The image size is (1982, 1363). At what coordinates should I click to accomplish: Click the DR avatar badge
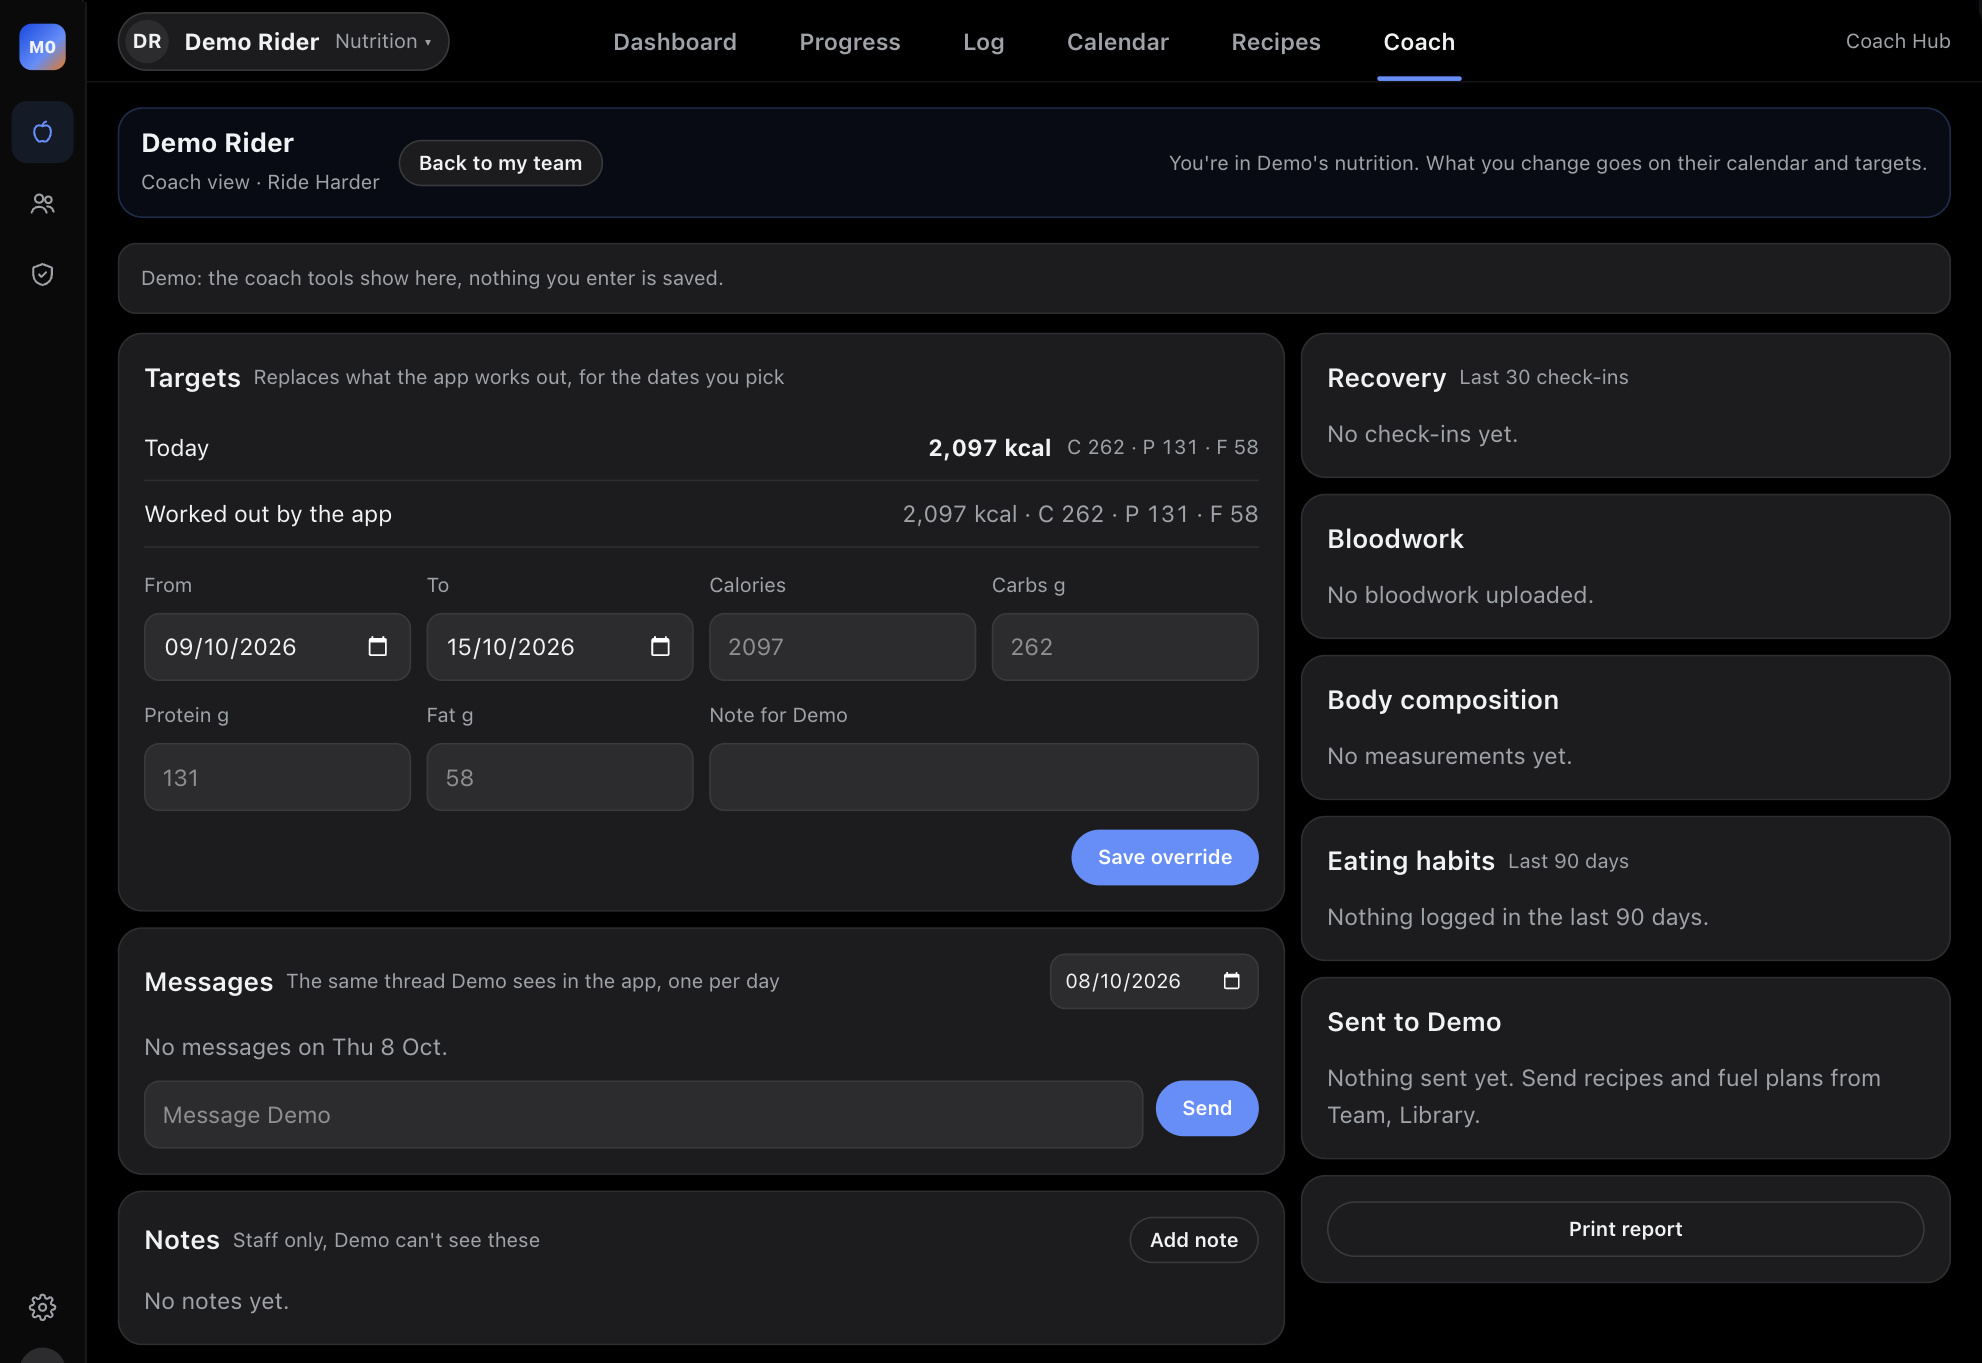[147, 42]
